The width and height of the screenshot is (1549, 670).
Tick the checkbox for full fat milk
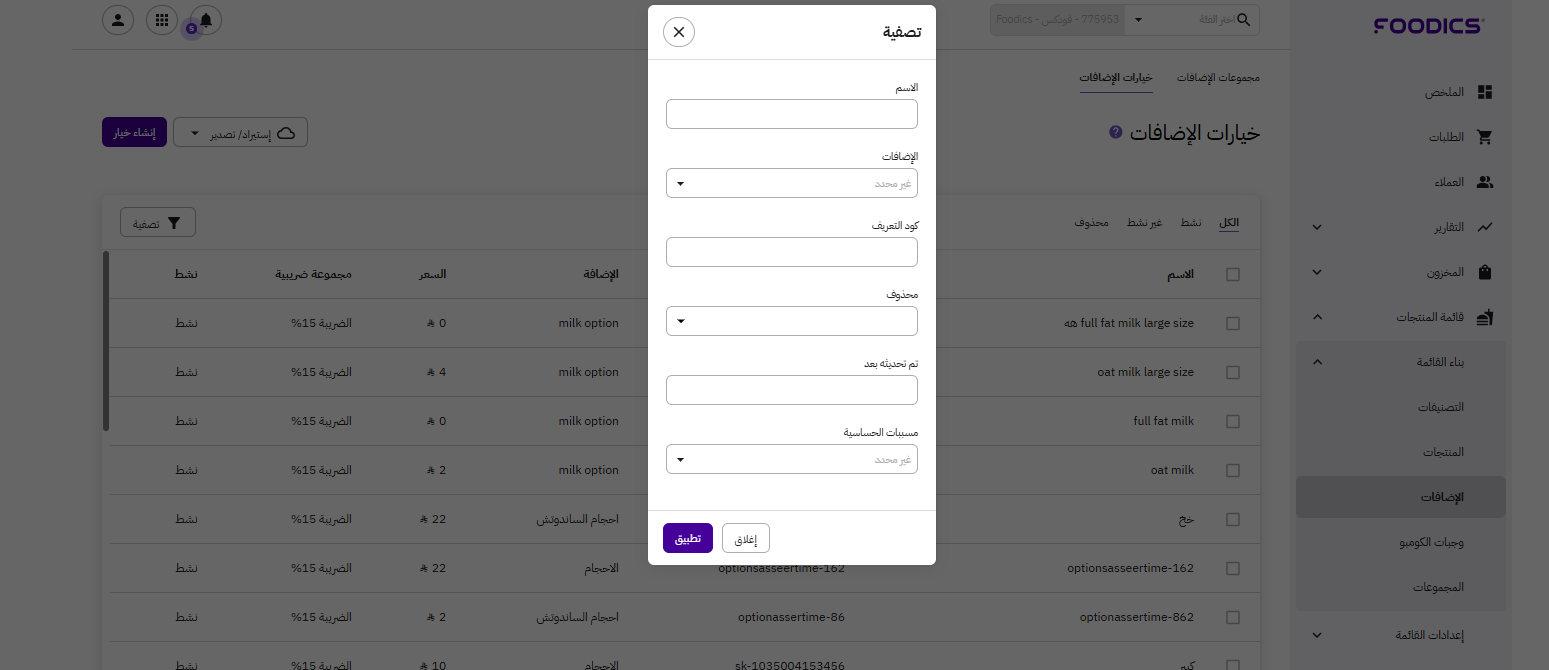point(1233,421)
